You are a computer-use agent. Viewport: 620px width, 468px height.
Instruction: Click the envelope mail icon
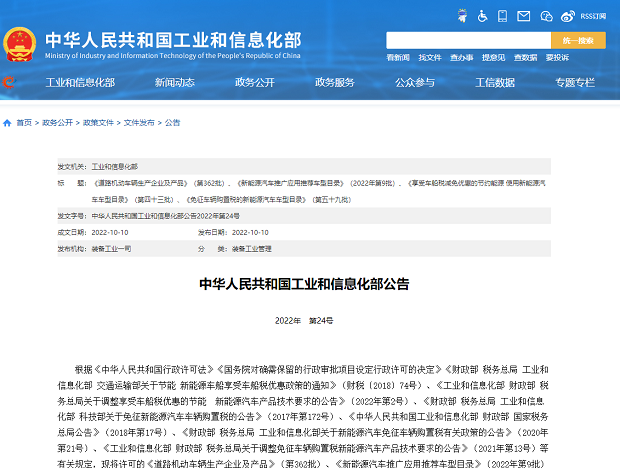coord(524,16)
